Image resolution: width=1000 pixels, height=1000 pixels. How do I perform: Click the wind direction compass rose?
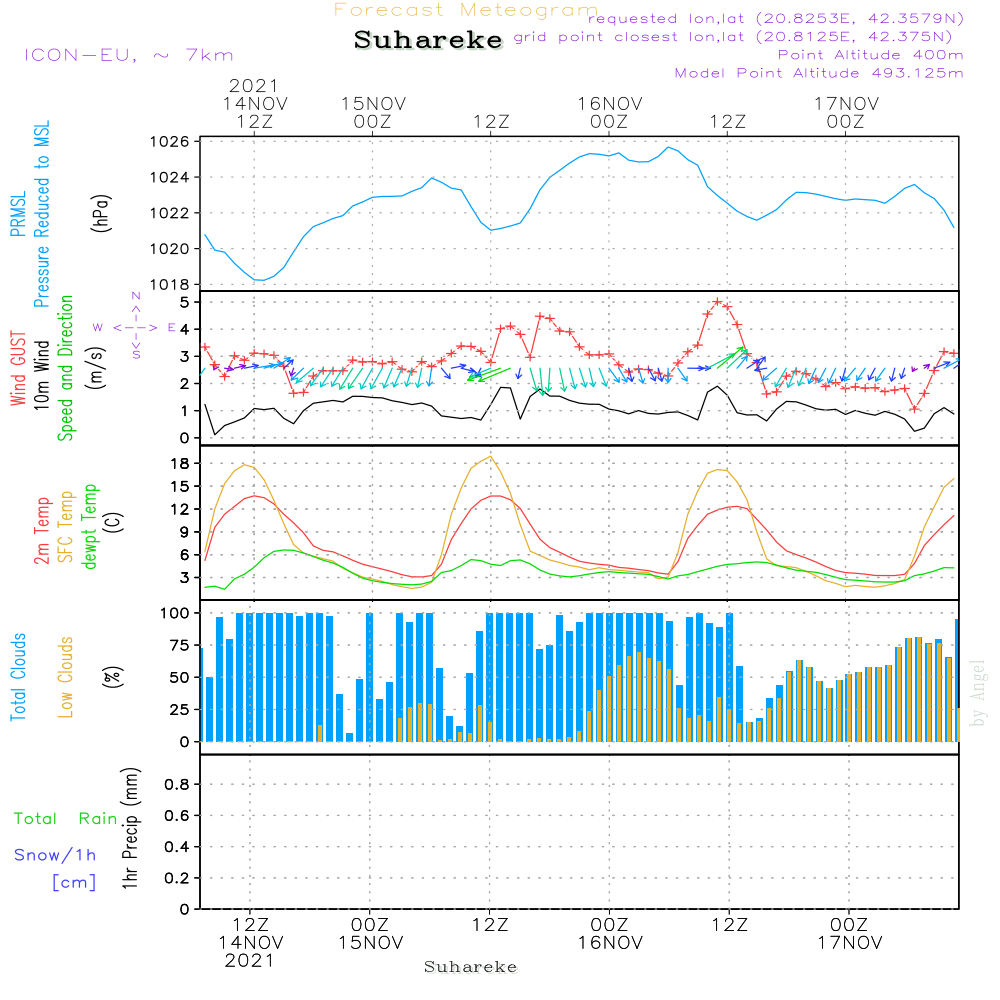135,327
